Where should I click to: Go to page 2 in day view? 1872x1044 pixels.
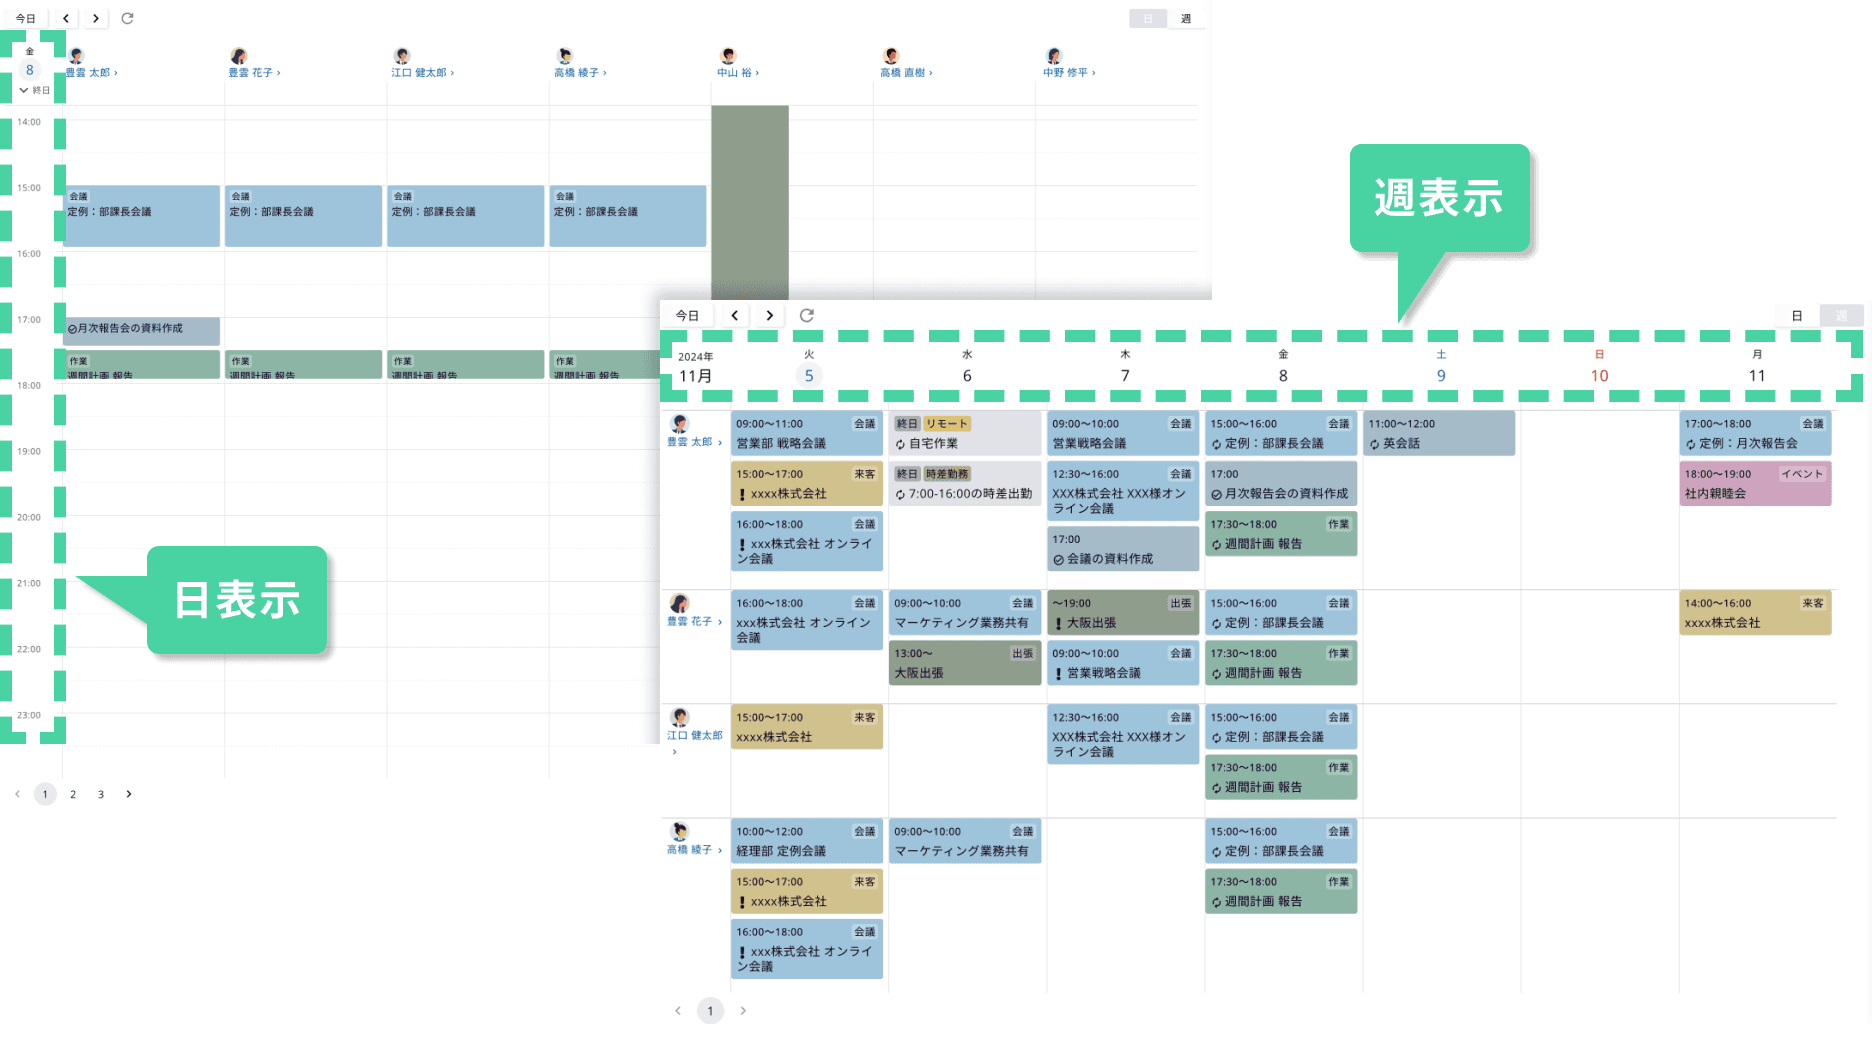[x=73, y=794]
